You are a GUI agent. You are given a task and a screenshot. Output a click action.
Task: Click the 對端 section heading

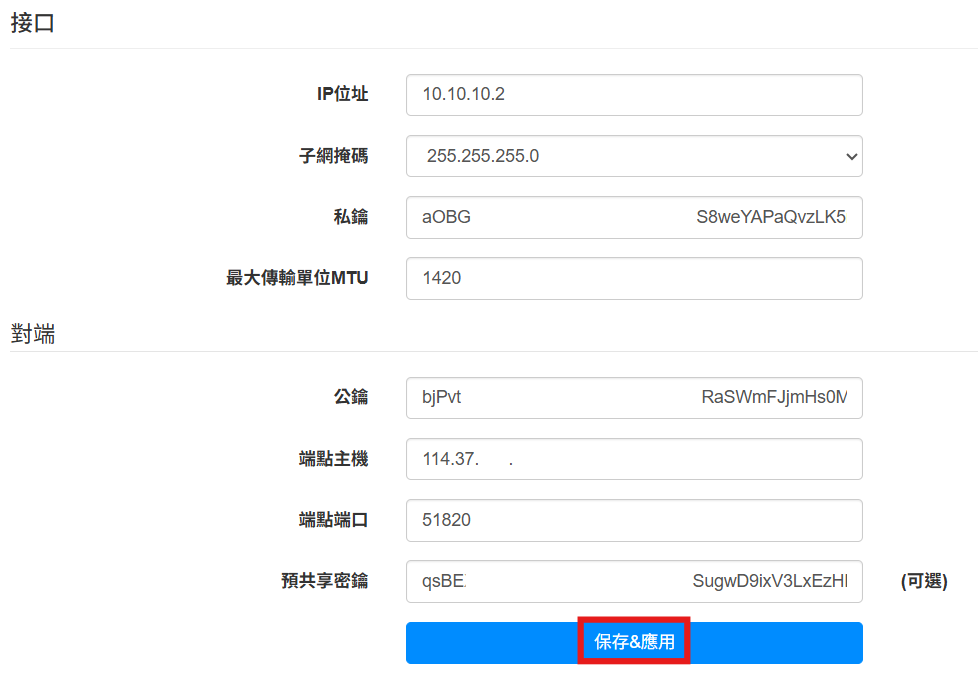coord(32,335)
